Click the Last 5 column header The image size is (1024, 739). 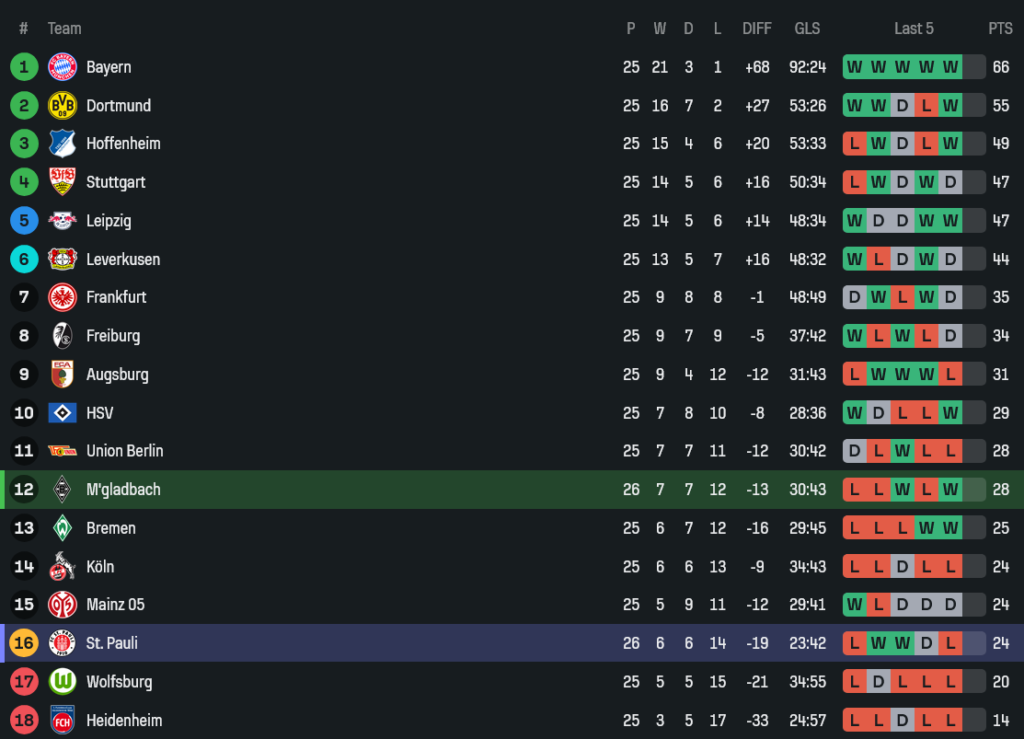click(913, 29)
